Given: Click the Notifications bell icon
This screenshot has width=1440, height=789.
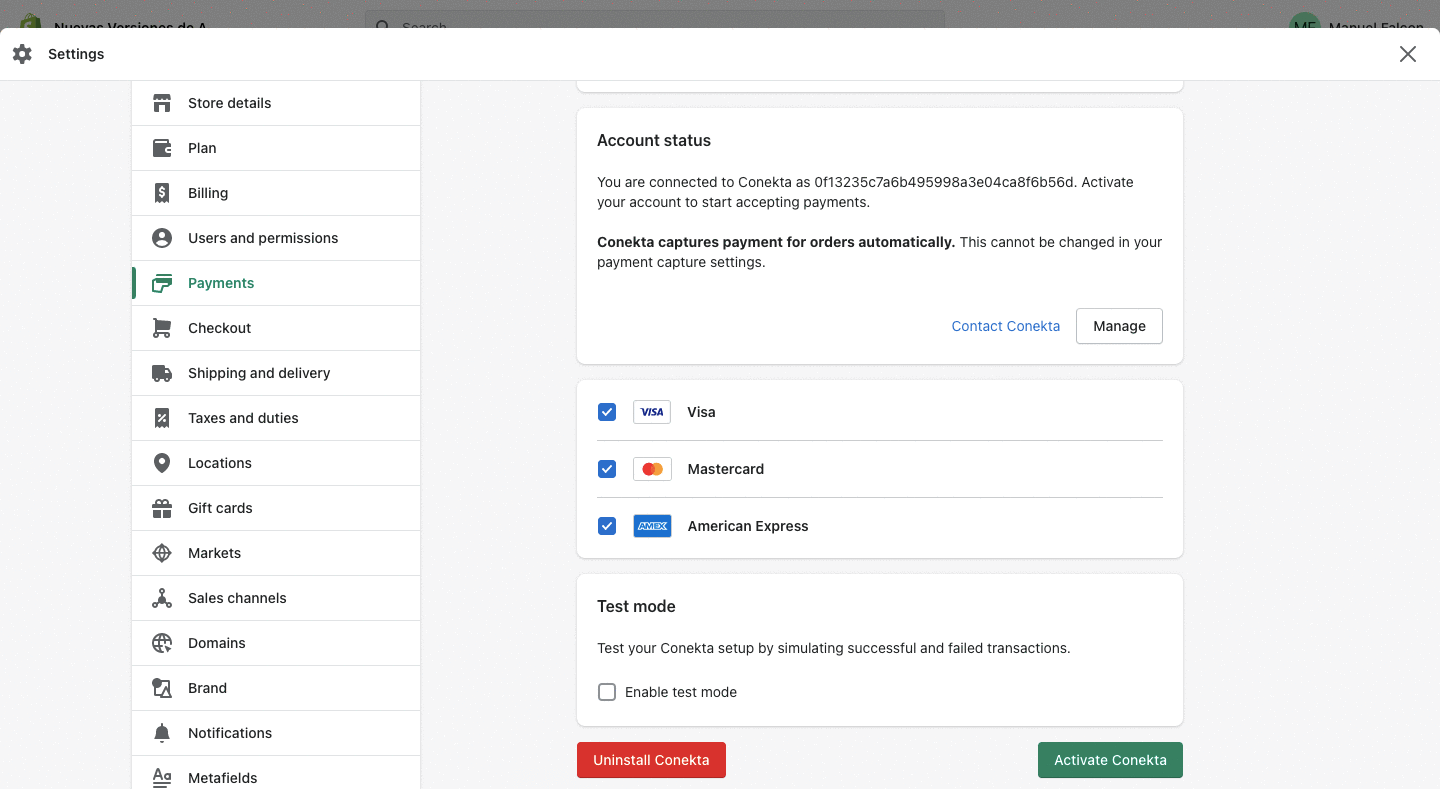Looking at the screenshot, I should pyautogui.click(x=162, y=733).
